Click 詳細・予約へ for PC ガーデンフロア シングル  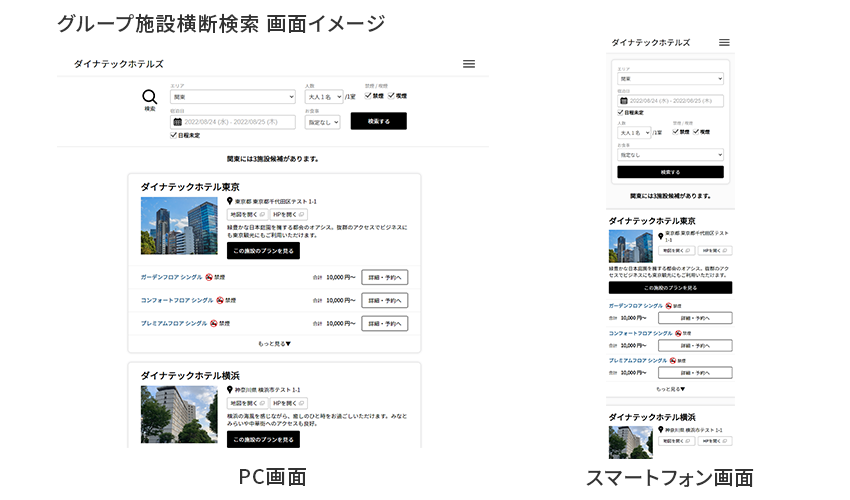tap(385, 277)
